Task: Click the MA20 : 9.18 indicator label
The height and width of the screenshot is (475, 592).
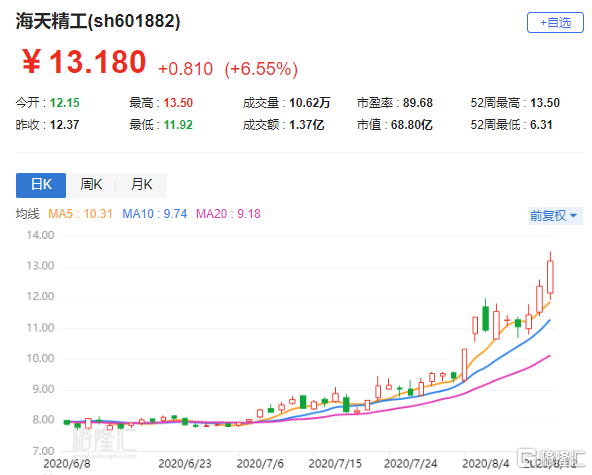Action: pos(228,214)
